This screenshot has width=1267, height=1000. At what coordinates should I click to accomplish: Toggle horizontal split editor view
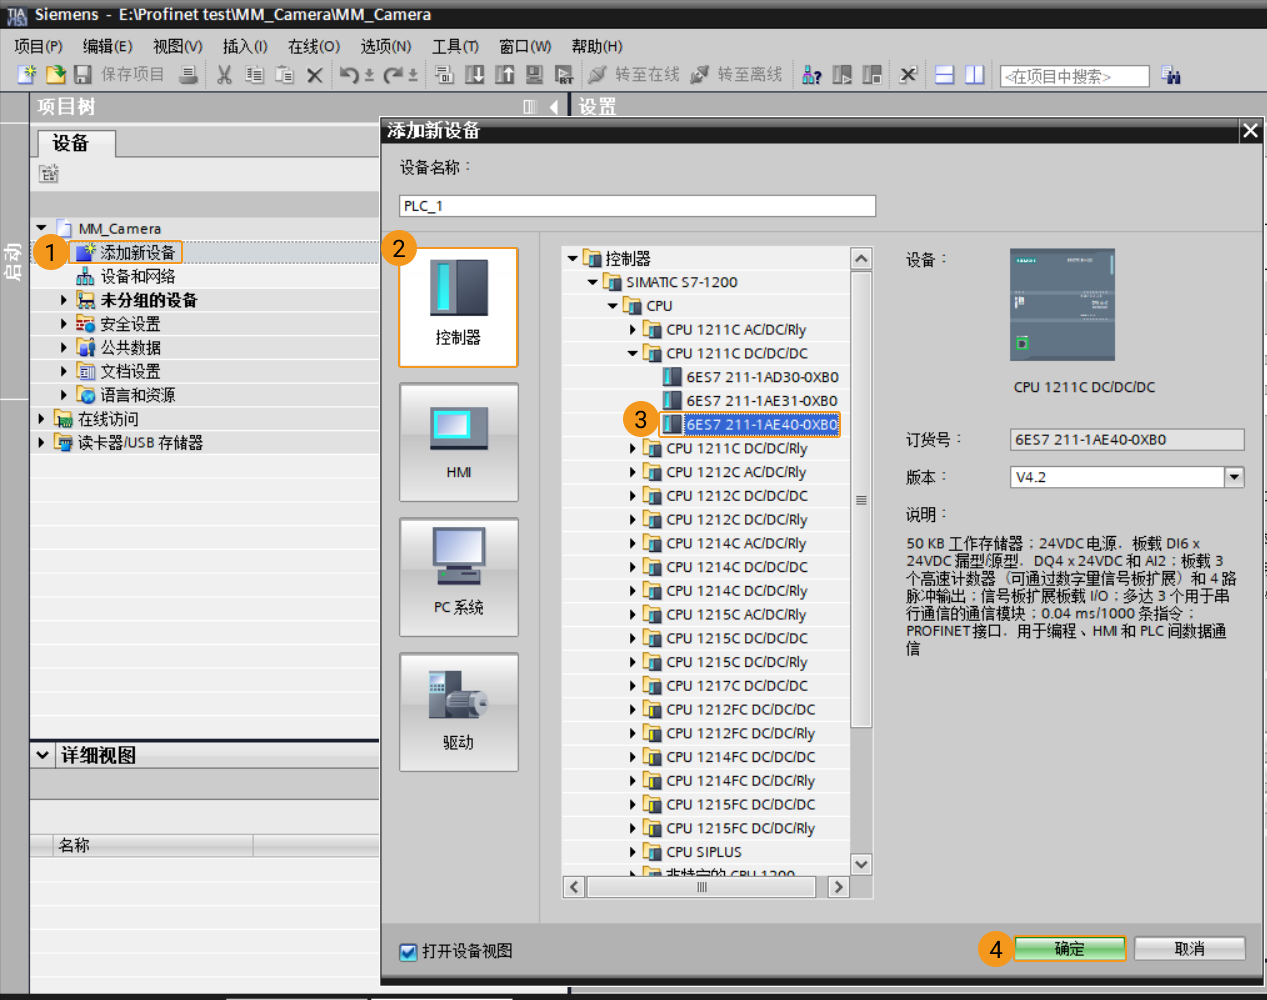(944, 75)
